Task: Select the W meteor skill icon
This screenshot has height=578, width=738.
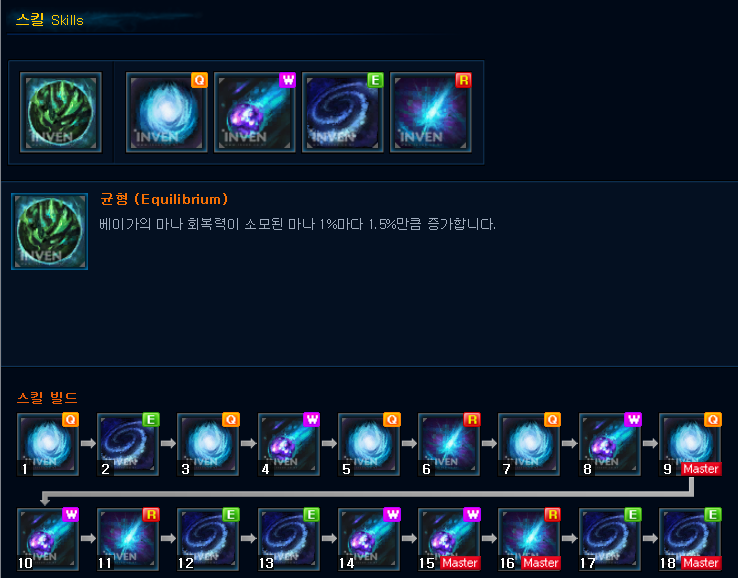Action: click(255, 112)
